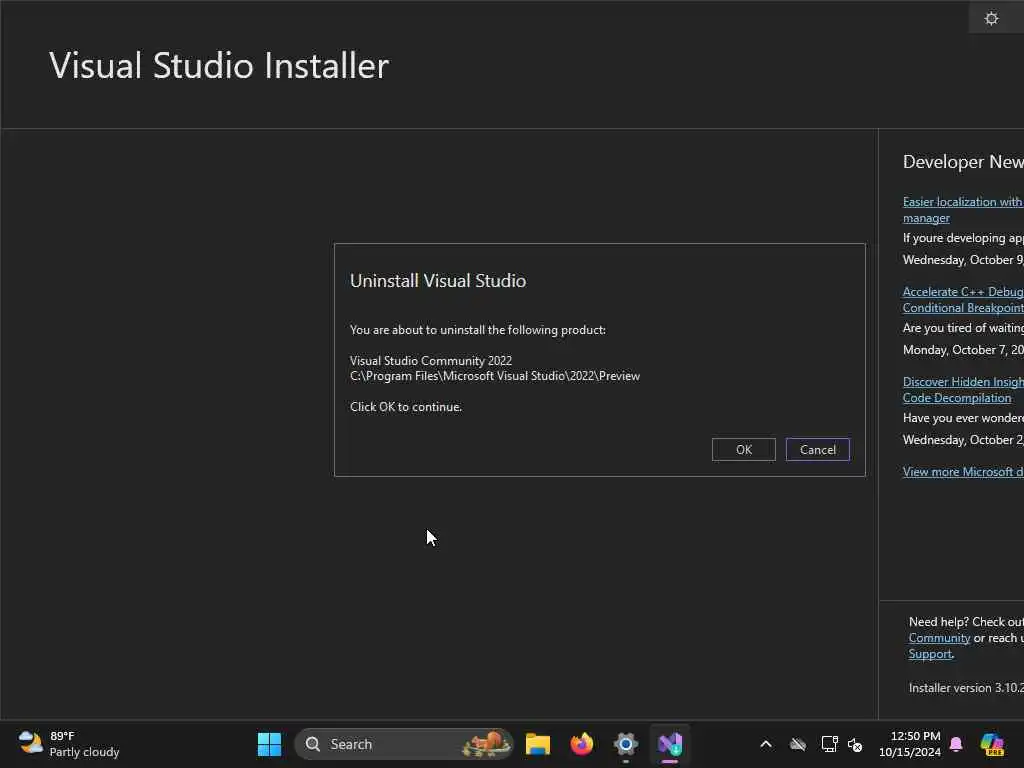Open File Explorer from taskbar
The width and height of the screenshot is (1024, 768).
pos(537,744)
